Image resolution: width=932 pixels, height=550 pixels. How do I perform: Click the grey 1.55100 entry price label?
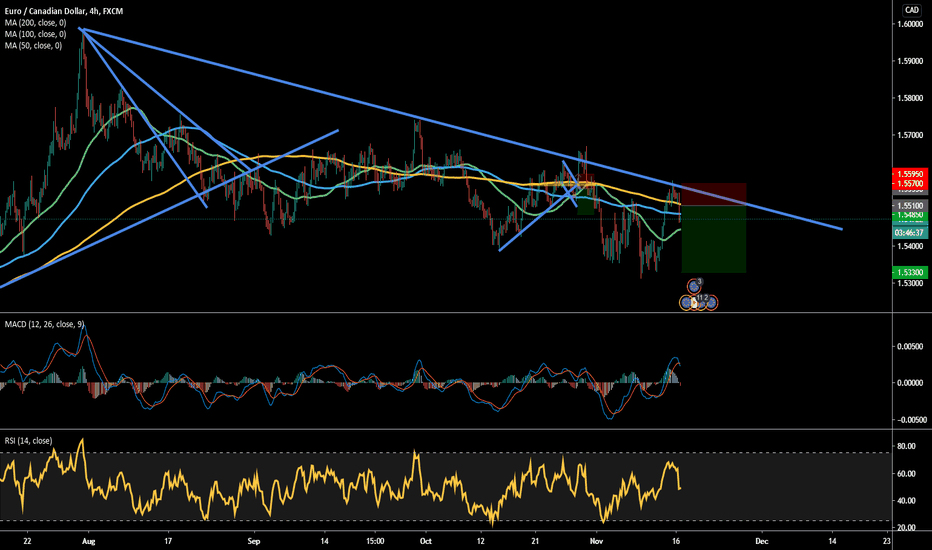910,206
